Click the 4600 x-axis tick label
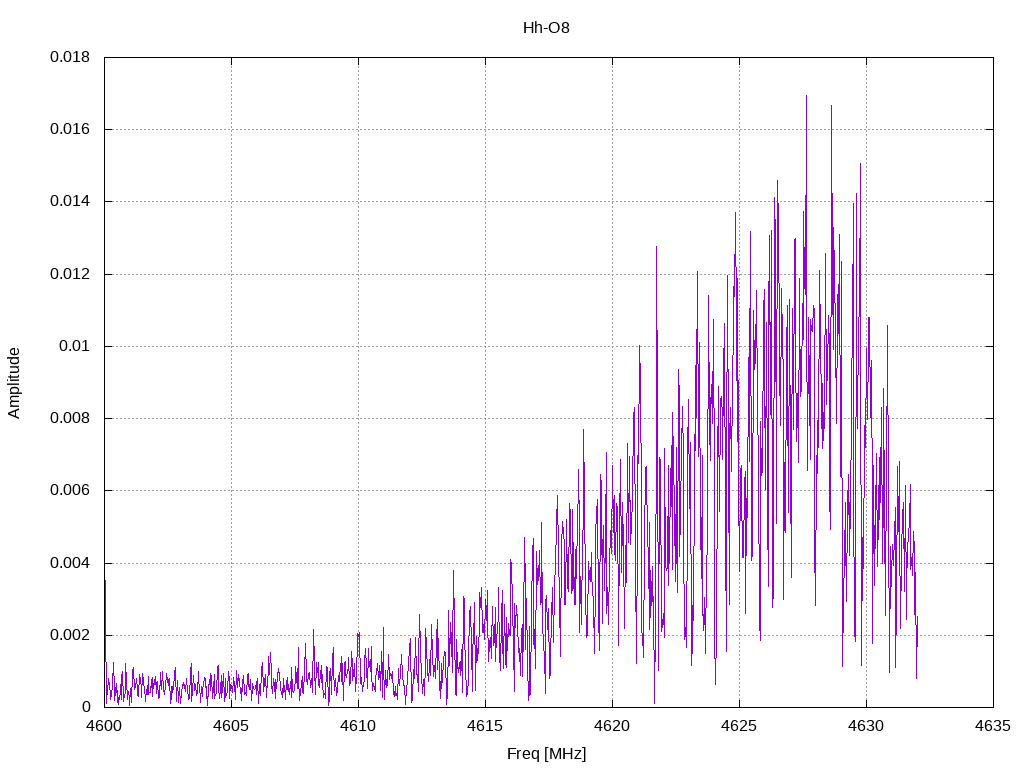Screen dimensions: 1024x768 [x=104, y=726]
